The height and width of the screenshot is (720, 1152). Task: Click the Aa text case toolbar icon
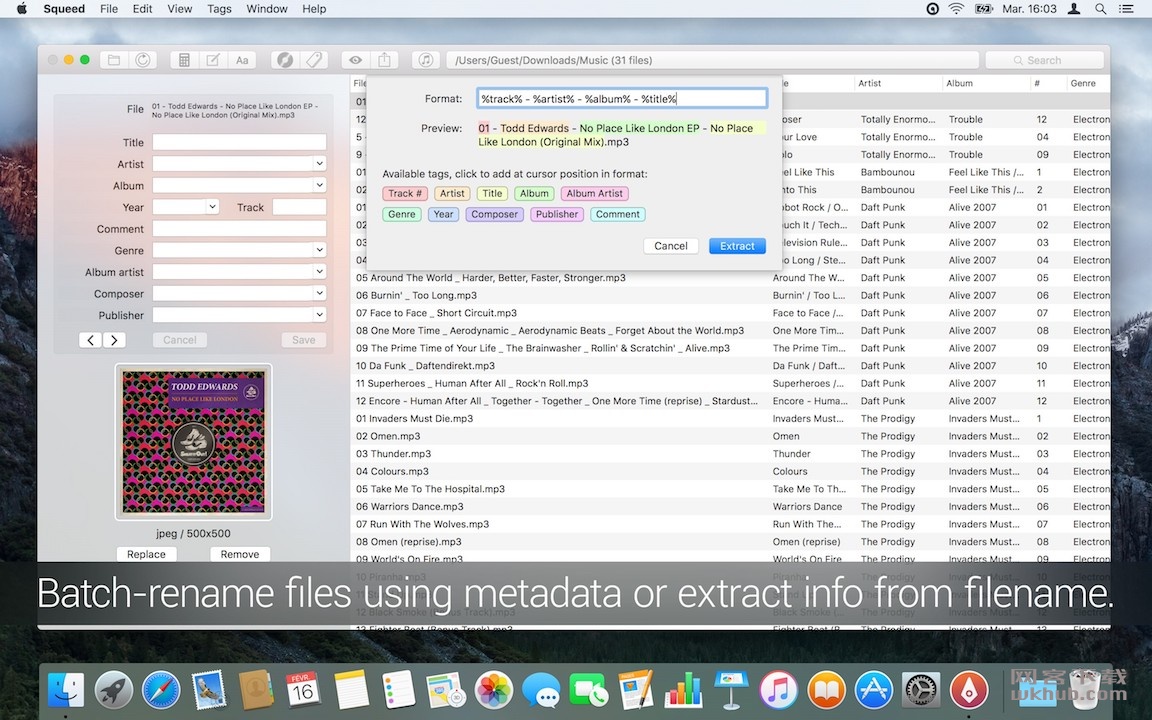point(242,60)
